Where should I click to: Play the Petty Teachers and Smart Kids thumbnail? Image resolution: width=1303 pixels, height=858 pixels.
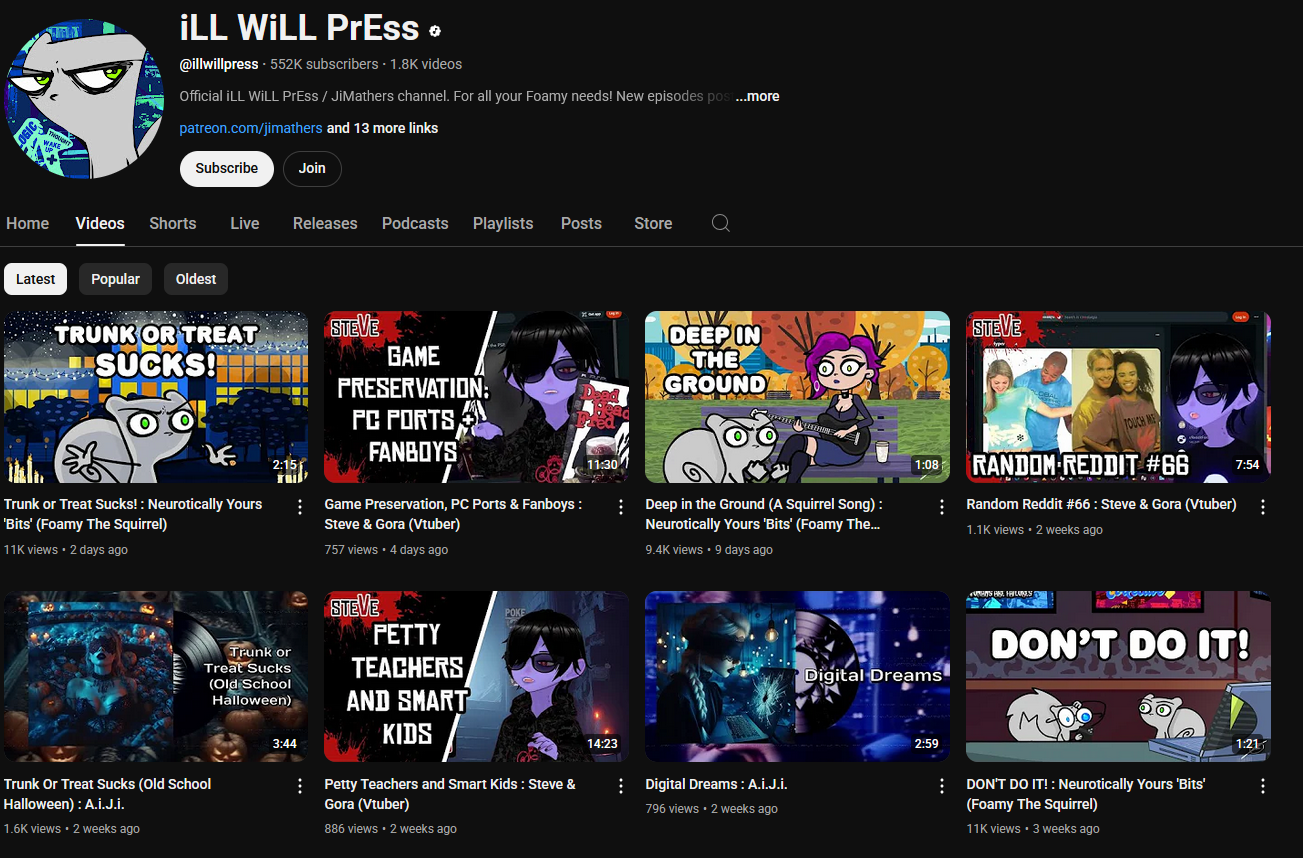click(477, 677)
